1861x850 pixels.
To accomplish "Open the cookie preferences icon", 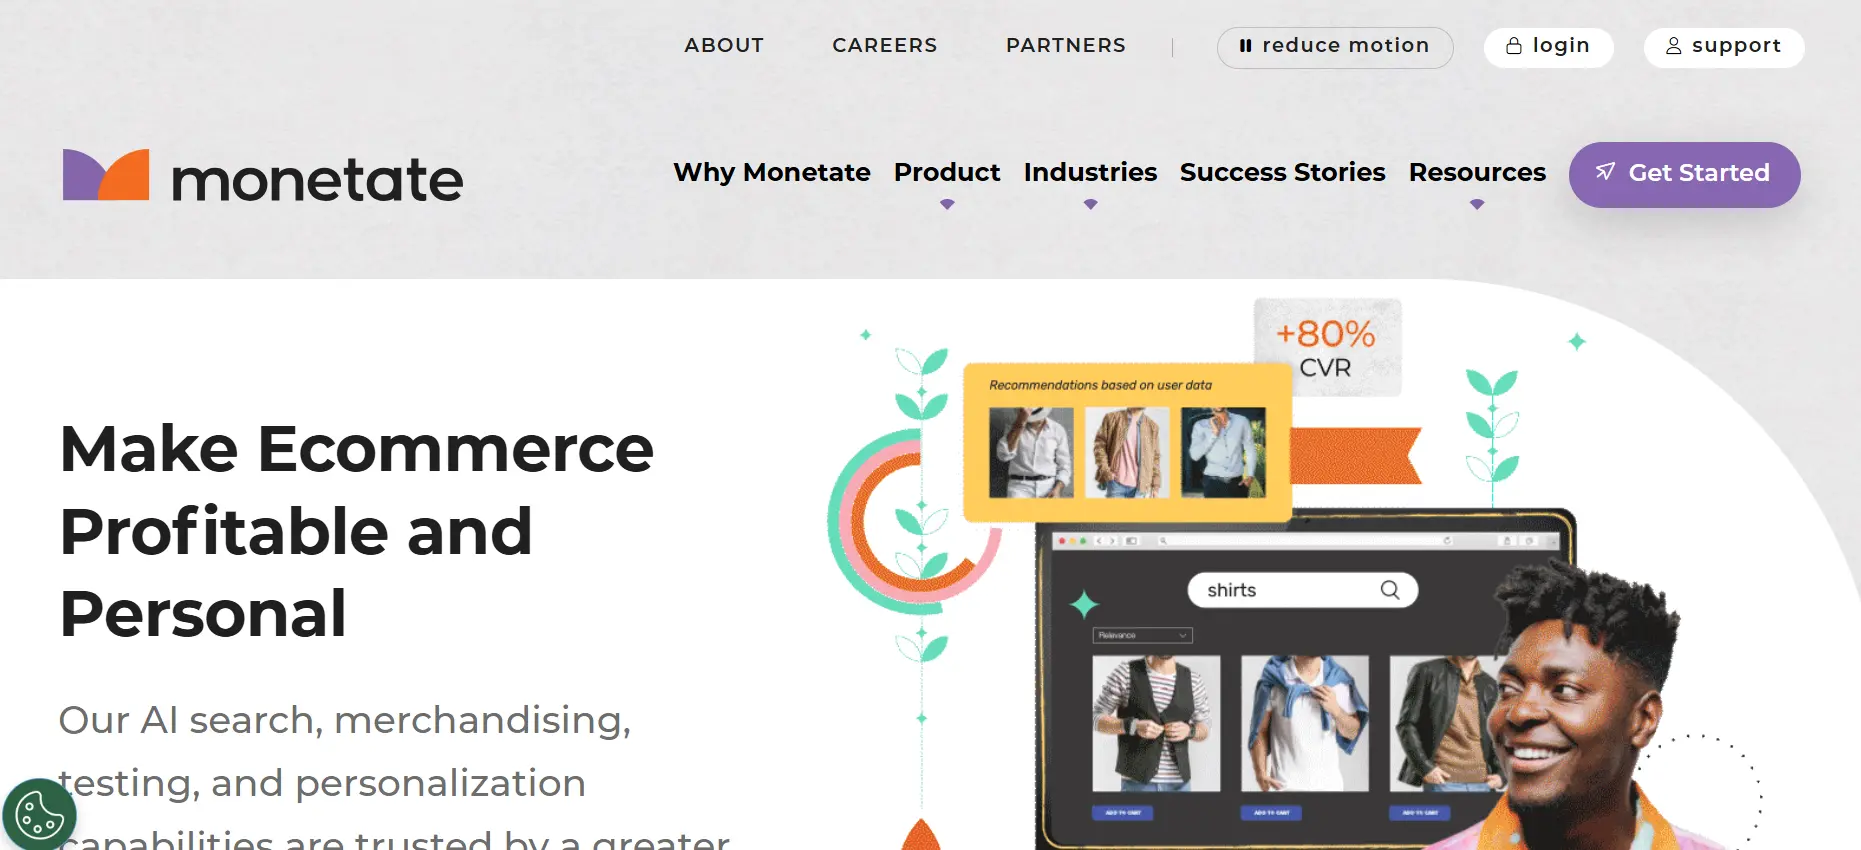I will [x=39, y=816].
